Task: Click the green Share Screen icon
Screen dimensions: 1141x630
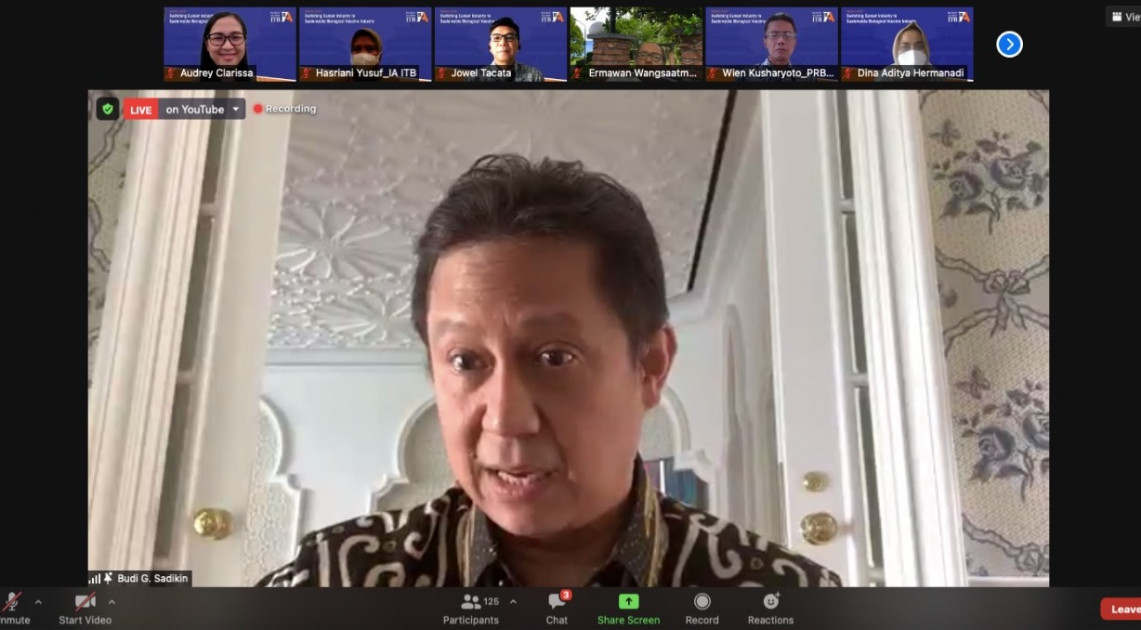Action: coord(628,601)
